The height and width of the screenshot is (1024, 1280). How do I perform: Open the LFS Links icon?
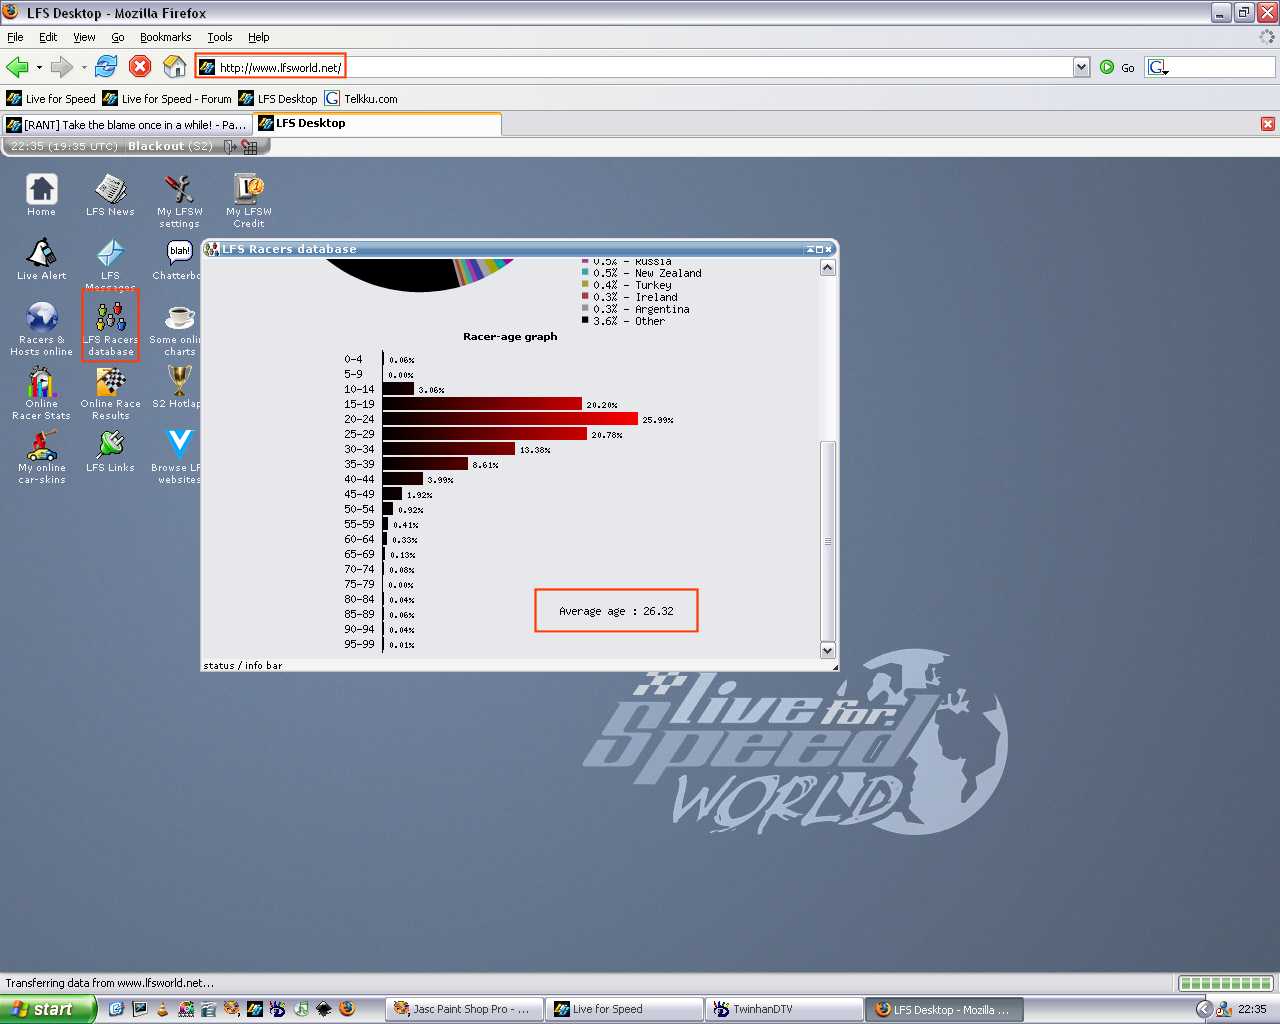(110, 450)
